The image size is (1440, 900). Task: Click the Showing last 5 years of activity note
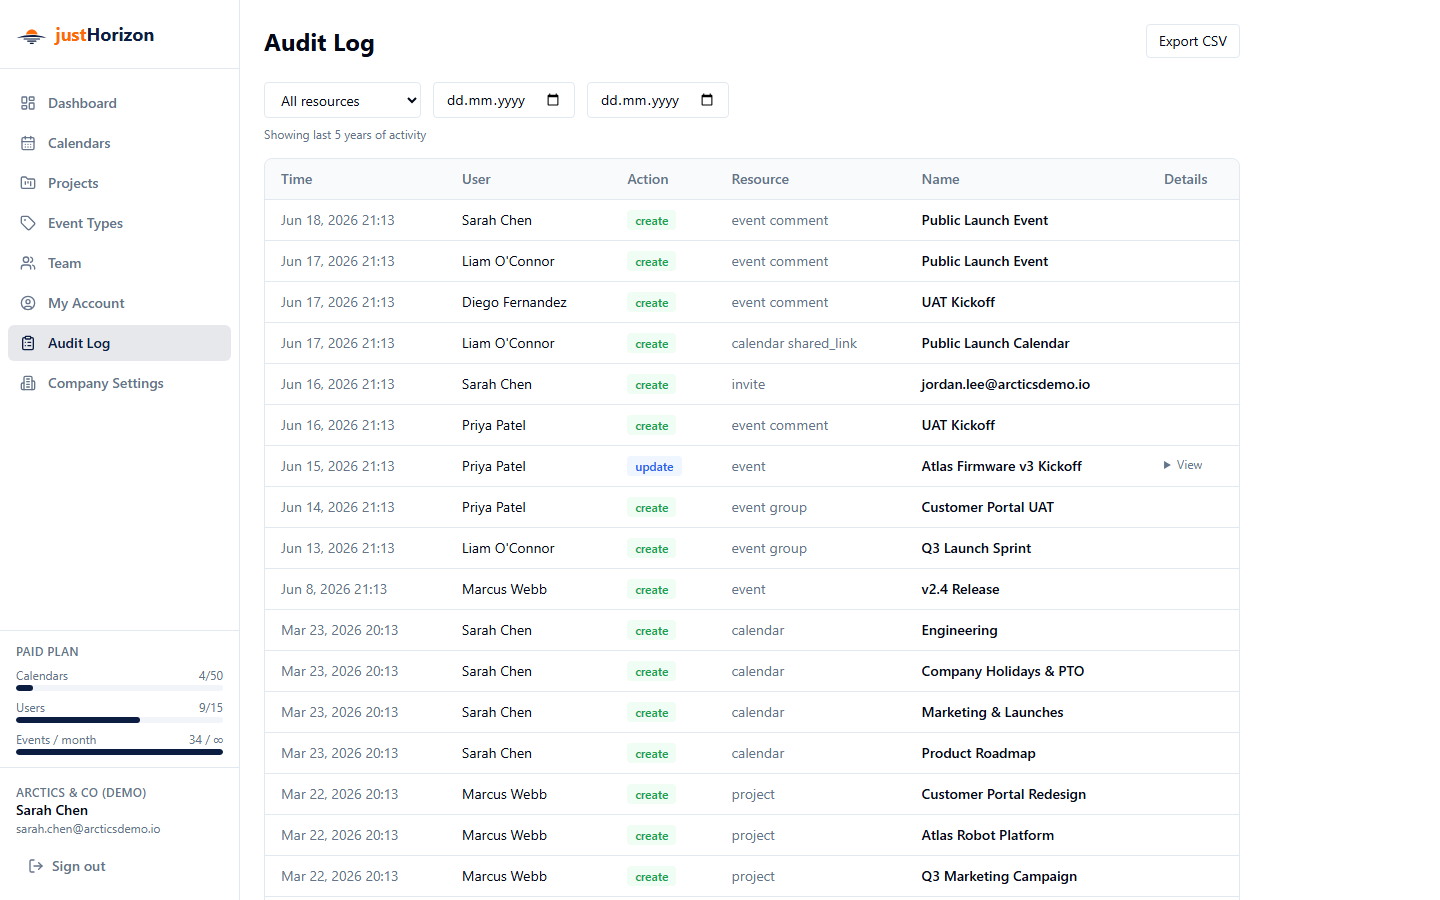[x=345, y=135]
